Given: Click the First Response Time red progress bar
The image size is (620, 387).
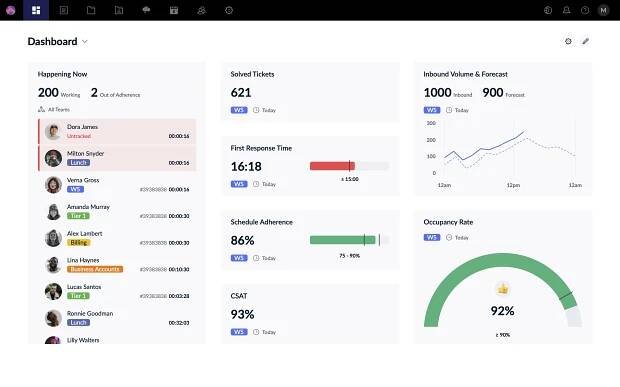Looking at the screenshot, I should coord(332,166).
